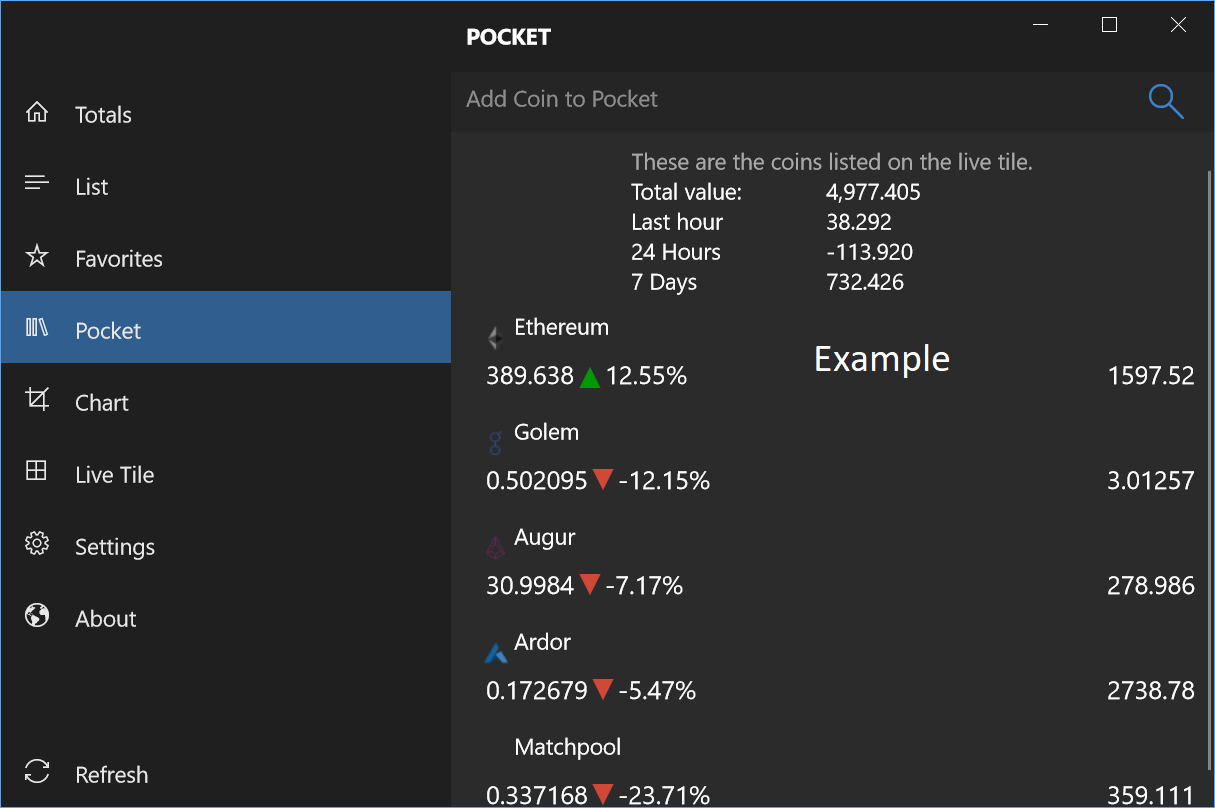Click the Refresh arrows icon
Screen dimensions: 1215x808
[37, 772]
